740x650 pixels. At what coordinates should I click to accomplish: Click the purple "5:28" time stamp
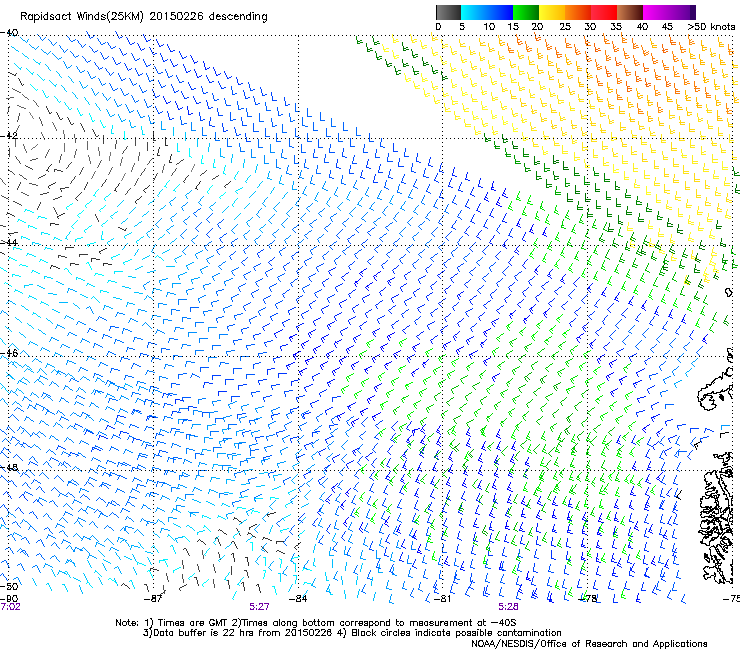[508, 607]
